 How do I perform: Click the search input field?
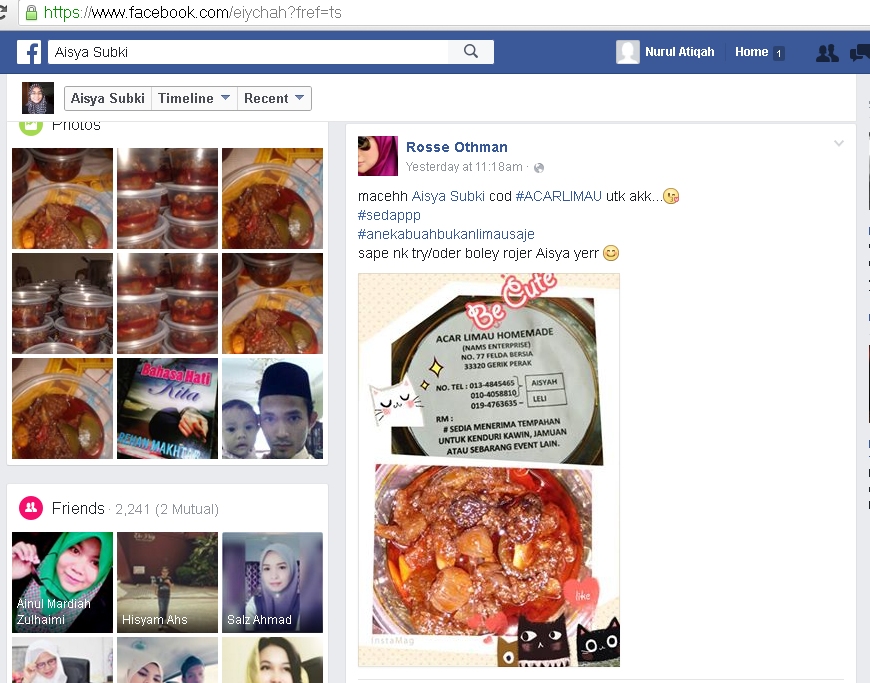[x=250, y=52]
